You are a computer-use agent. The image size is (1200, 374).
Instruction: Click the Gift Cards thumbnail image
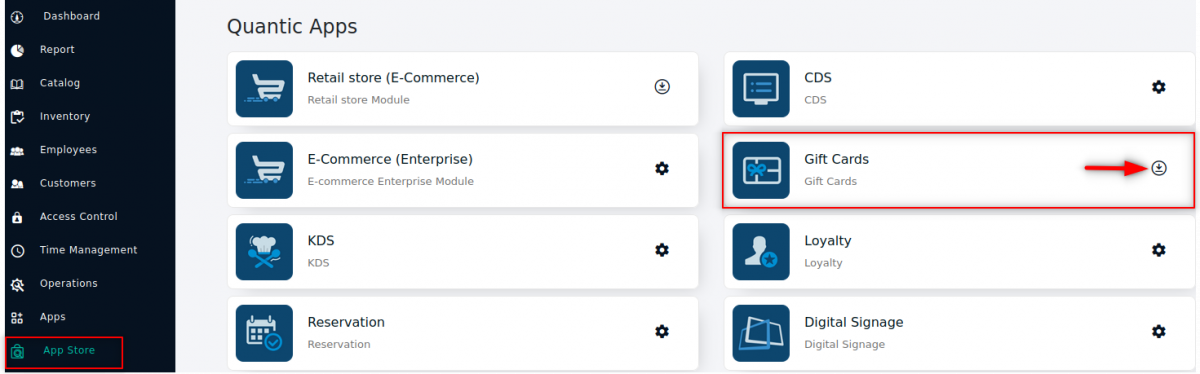point(762,169)
